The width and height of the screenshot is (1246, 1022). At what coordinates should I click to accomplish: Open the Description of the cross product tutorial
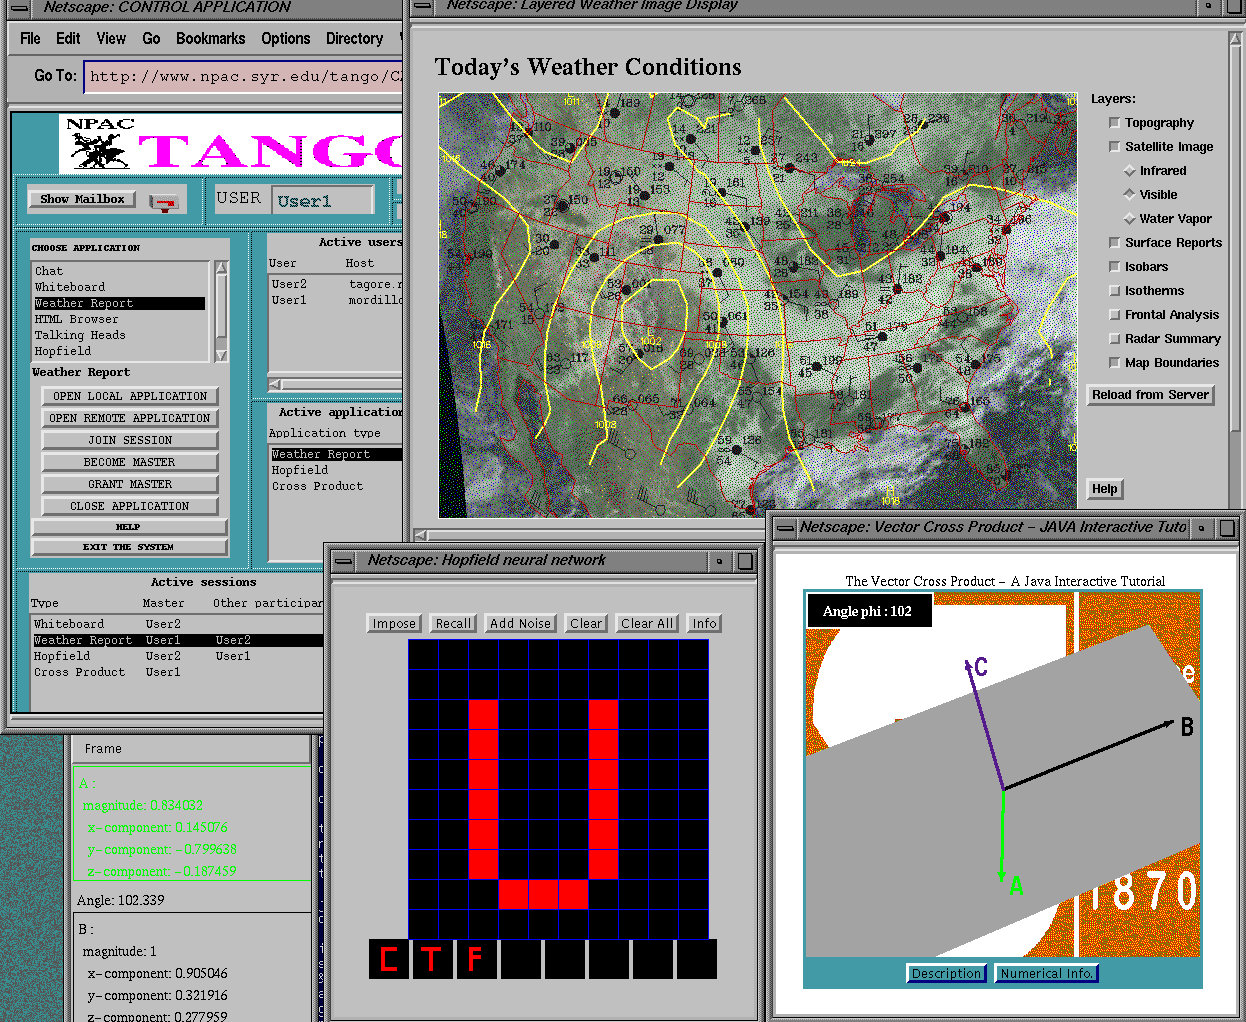point(947,974)
